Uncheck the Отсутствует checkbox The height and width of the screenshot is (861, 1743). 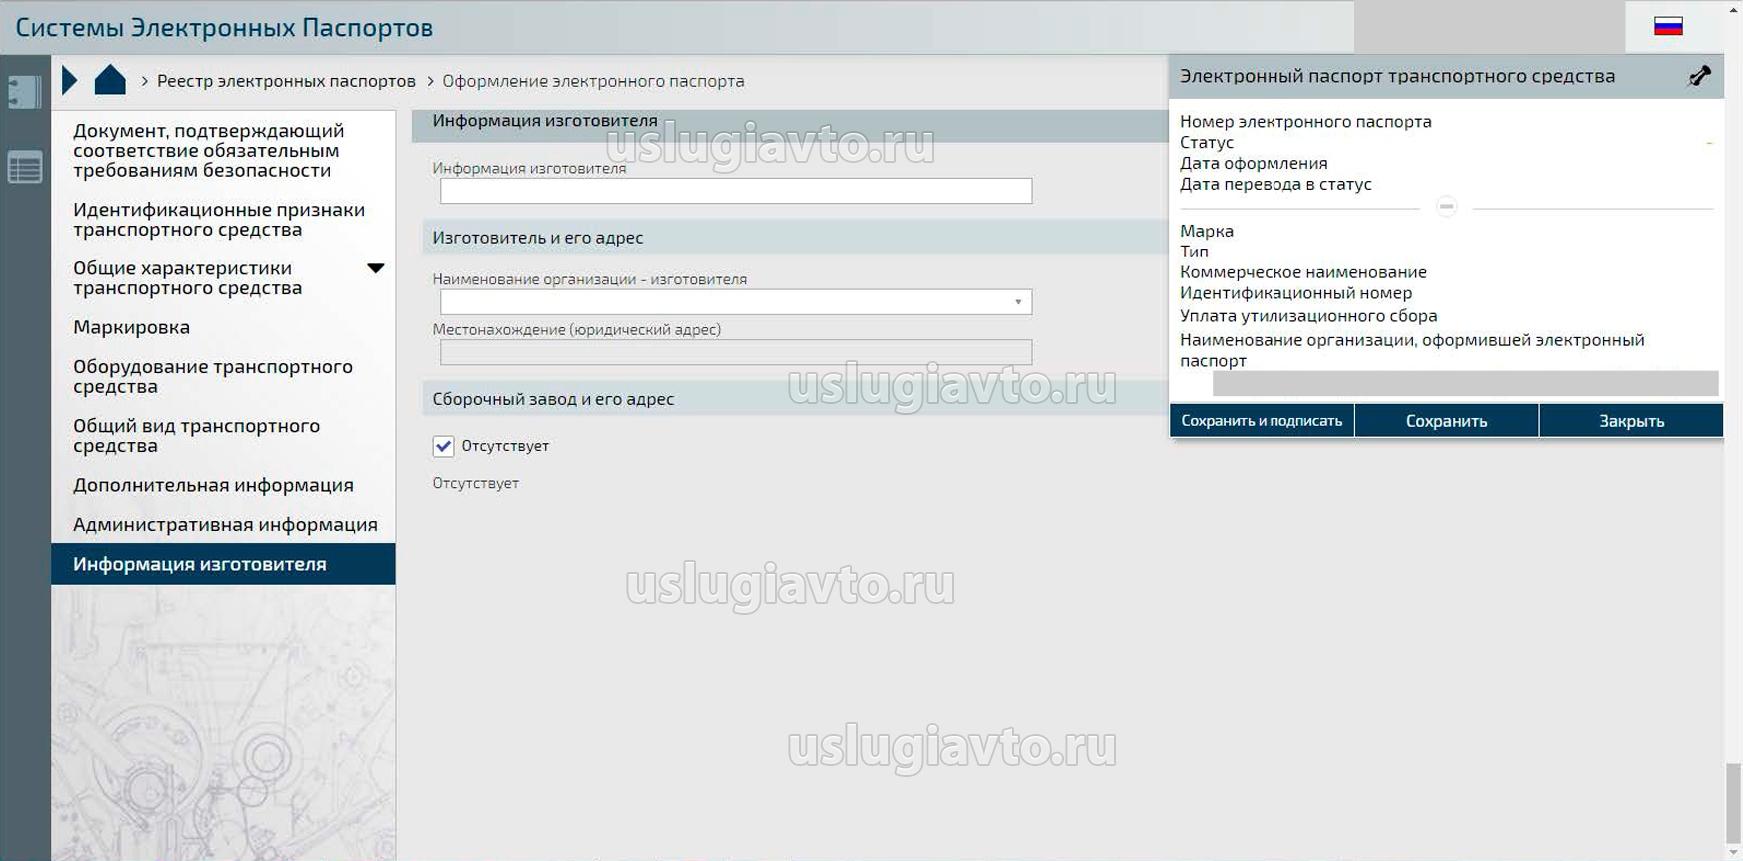click(x=443, y=446)
